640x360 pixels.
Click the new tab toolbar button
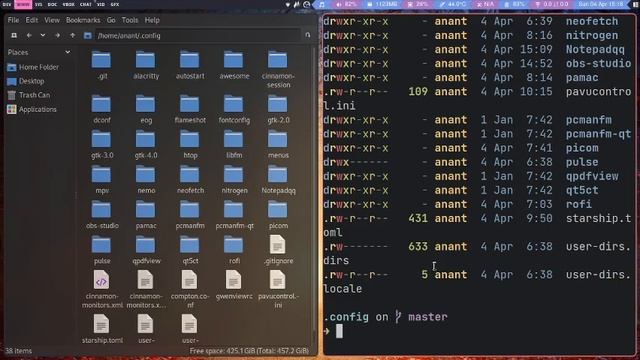[x=14, y=36]
